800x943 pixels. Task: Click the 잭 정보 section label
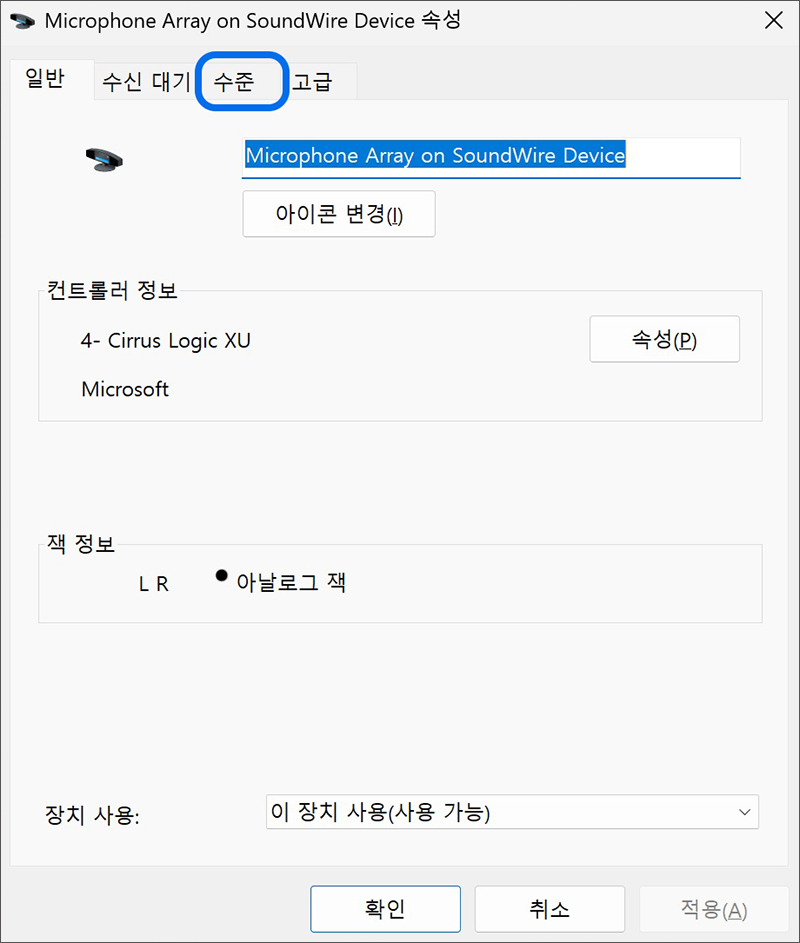pyautogui.click(x=81, y=545)
